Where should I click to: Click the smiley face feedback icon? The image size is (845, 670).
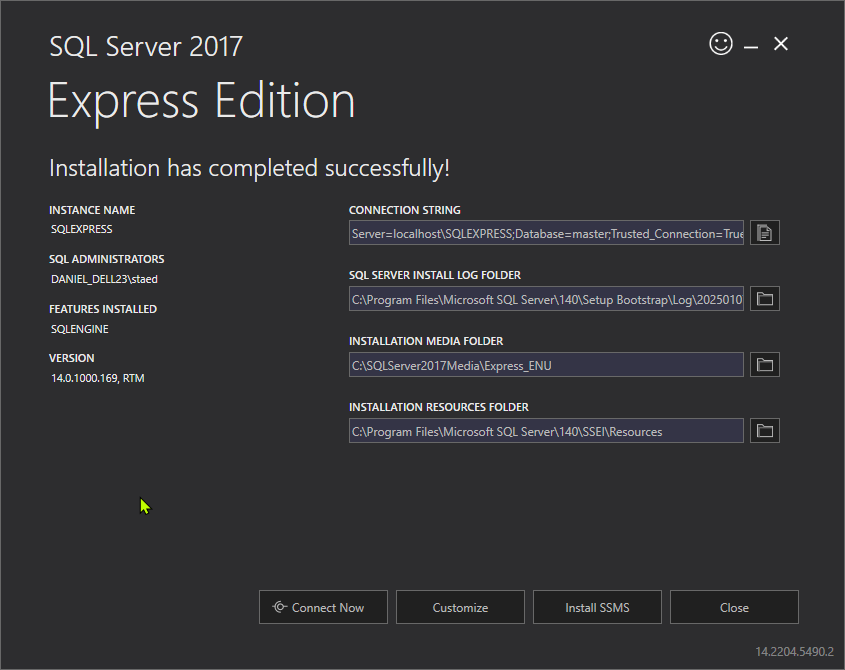720,44
